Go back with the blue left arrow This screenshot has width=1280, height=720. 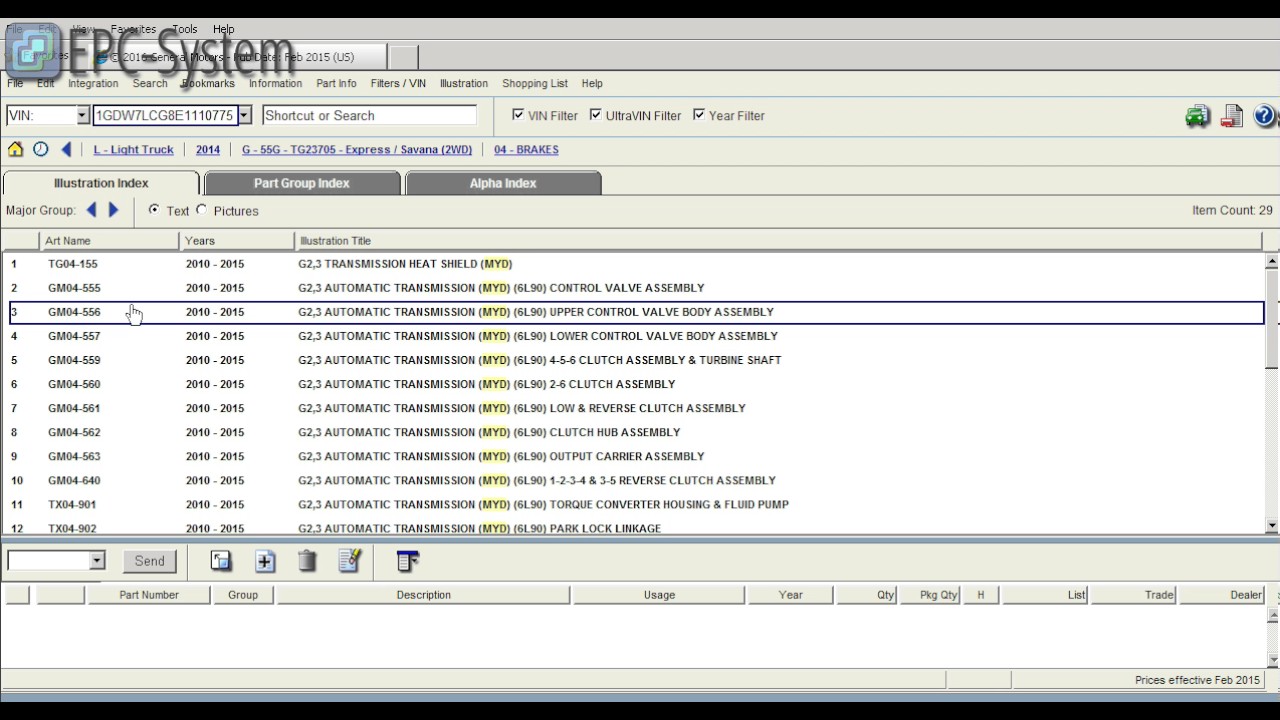coord(66,149)
